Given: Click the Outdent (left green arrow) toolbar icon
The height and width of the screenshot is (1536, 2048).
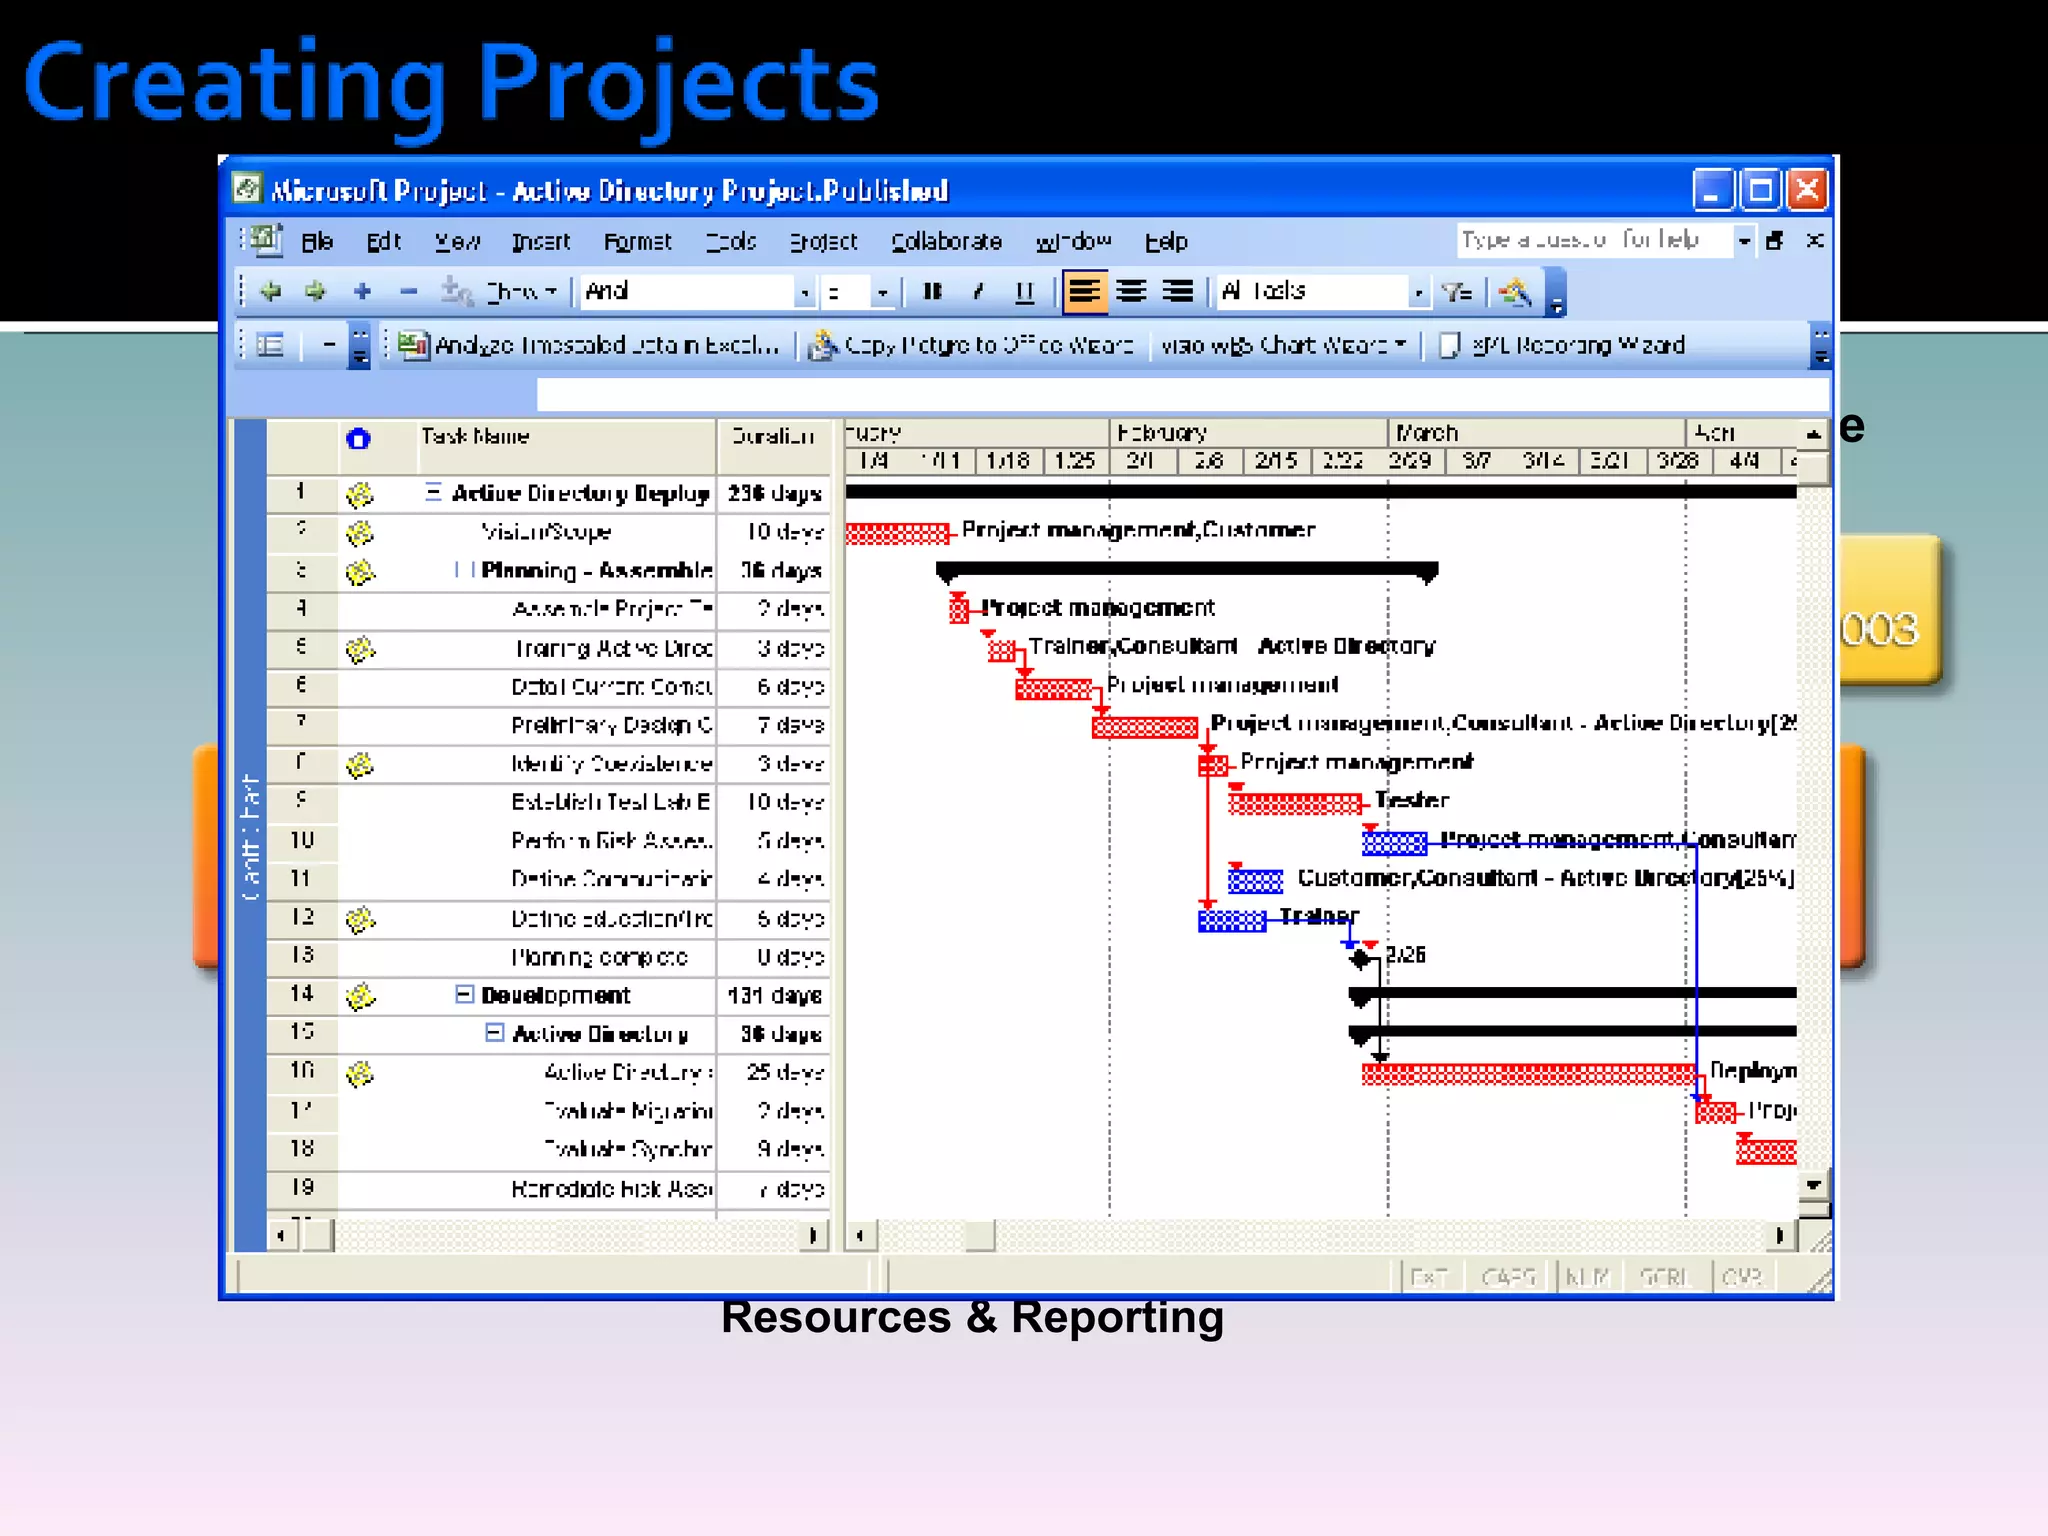Looking at the screenshot, I should click(x=270, y=291).
